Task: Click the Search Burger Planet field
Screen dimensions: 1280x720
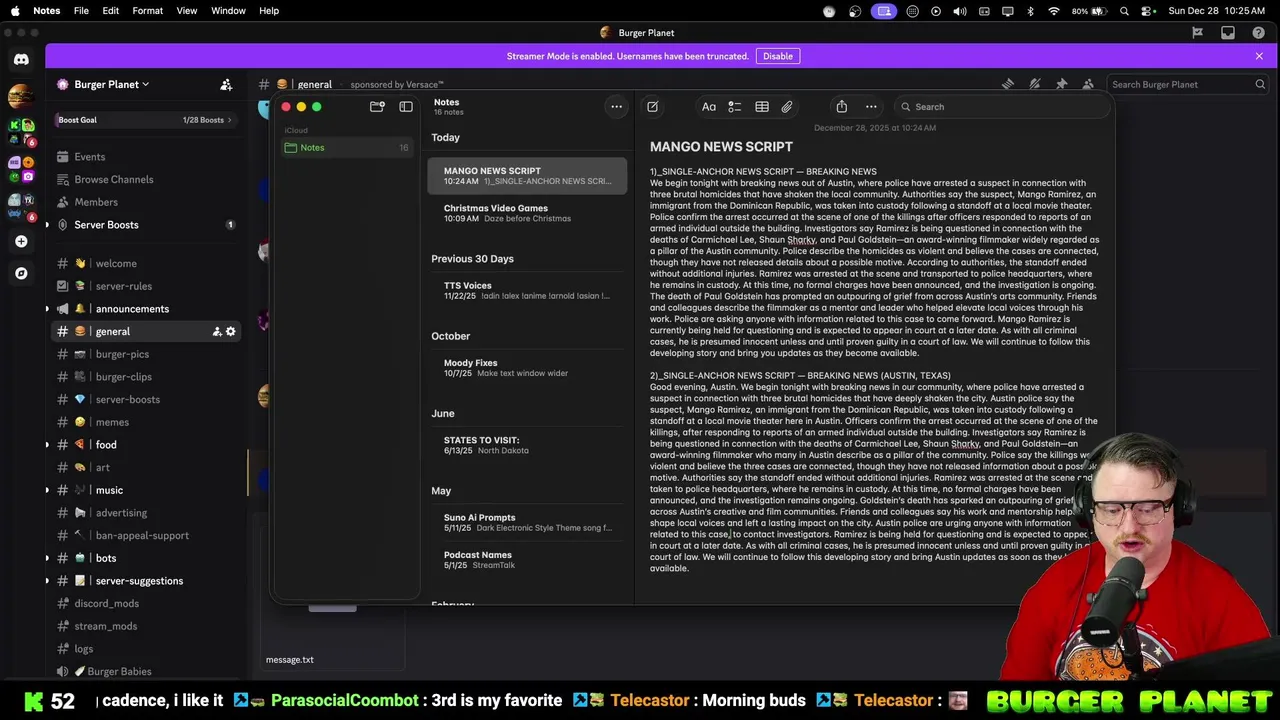Action: (1188, 85)
